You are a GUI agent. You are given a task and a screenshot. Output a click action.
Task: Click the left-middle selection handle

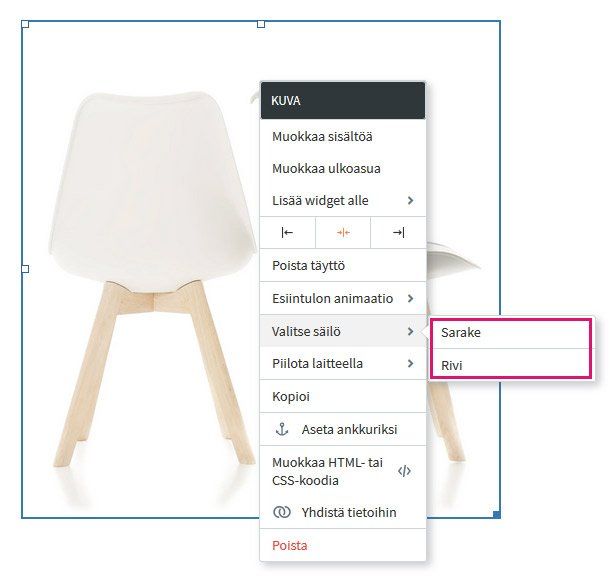(25, 269)
